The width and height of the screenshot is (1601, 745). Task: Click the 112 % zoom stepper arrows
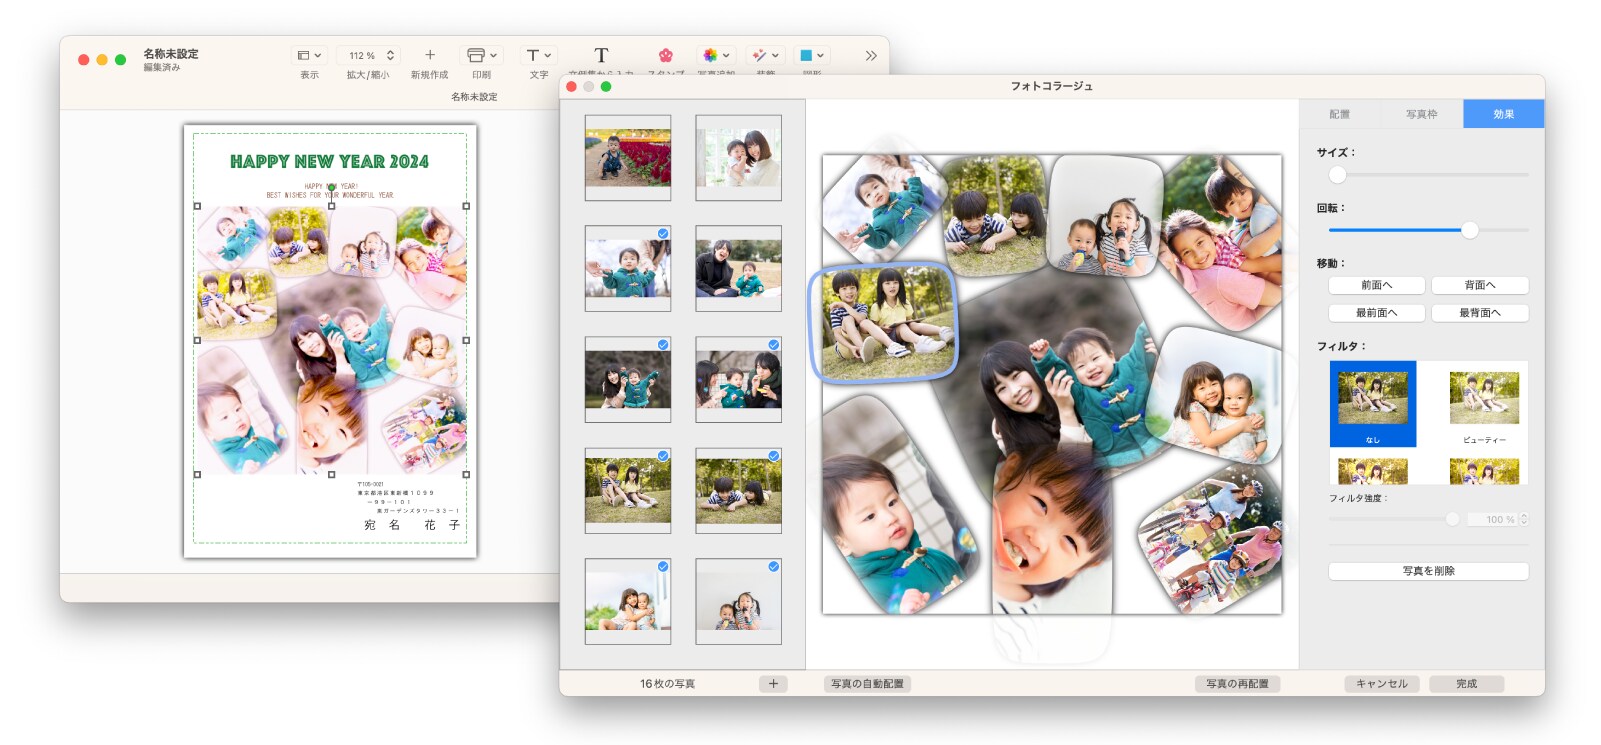(x=390, y=56)
